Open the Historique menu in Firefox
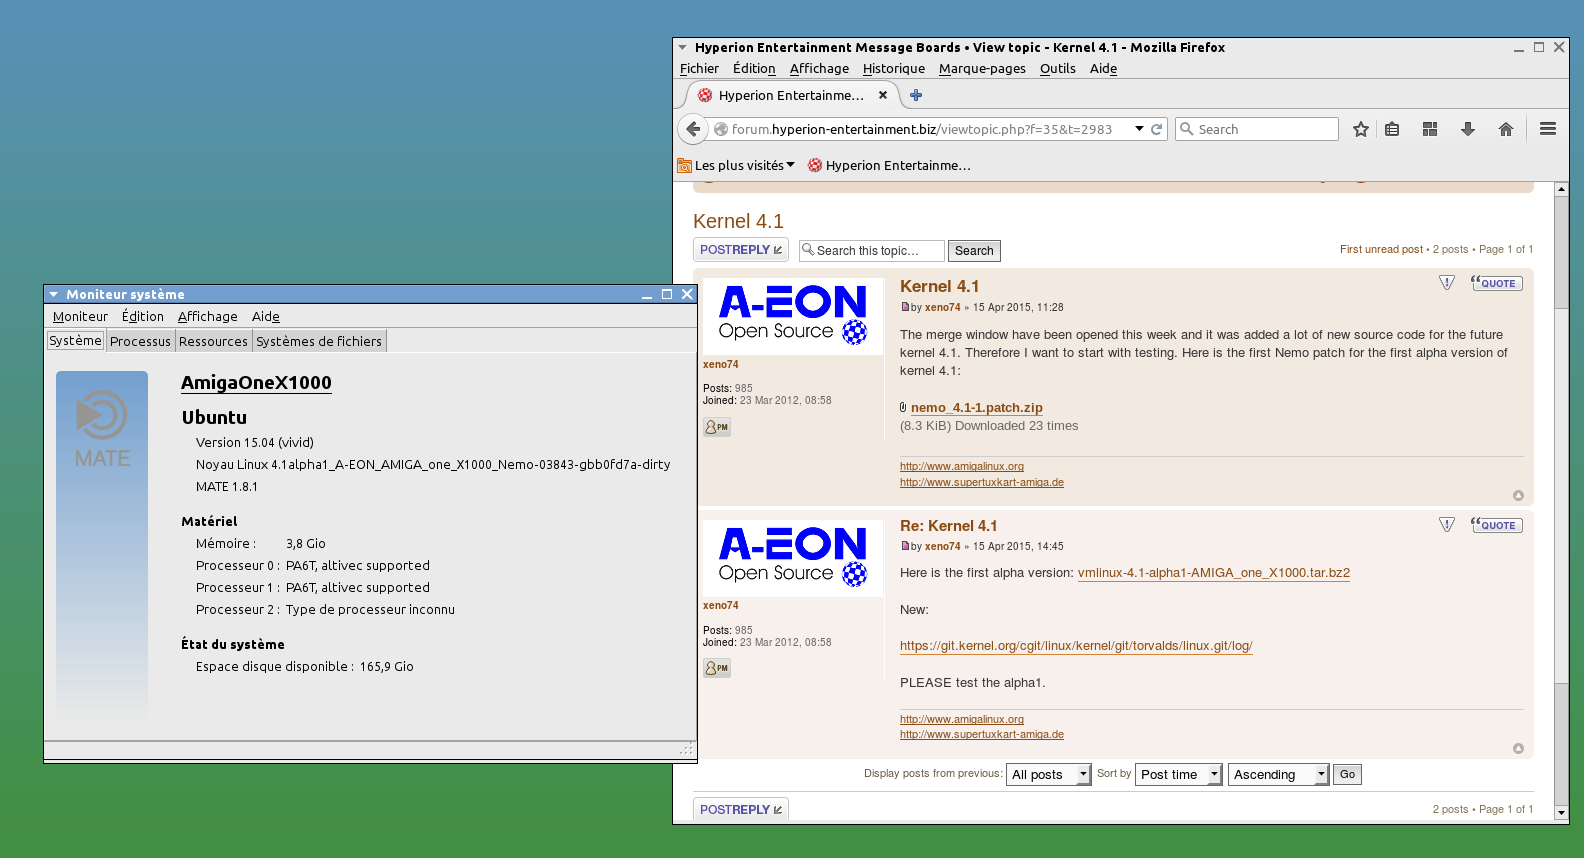The width and height of the screenshot is (1584, 858). (893, 68)
